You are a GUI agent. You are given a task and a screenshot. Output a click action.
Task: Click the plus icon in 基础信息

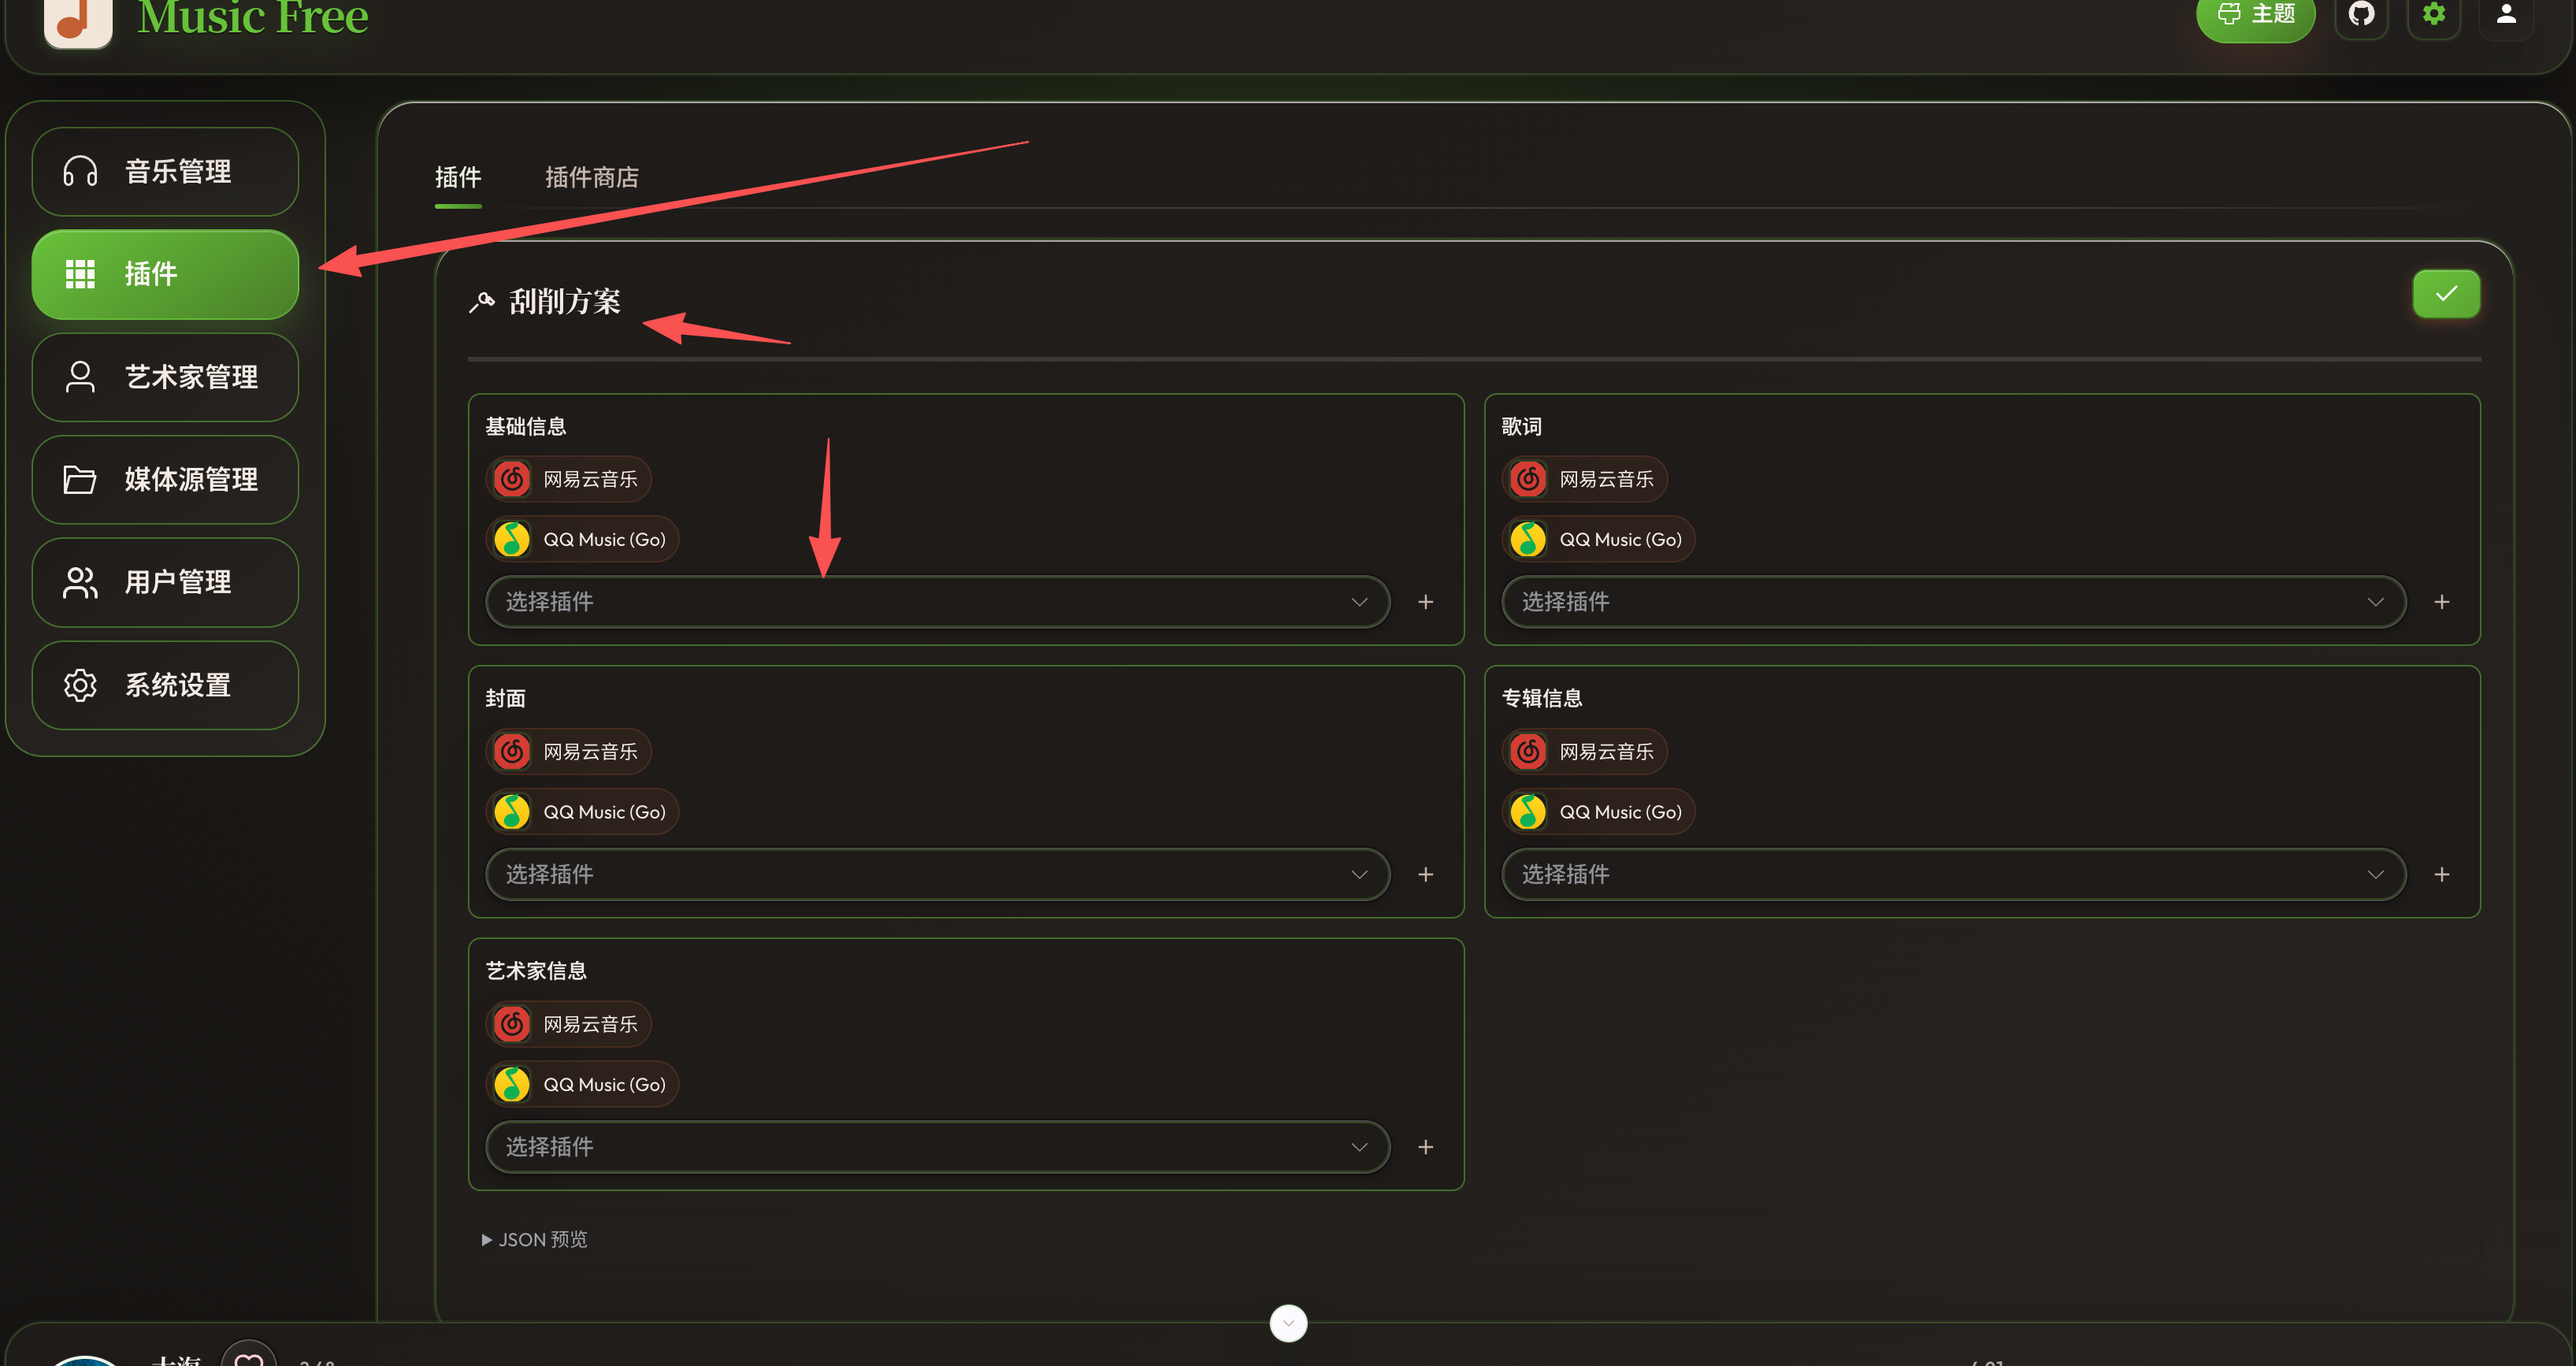tap(1426, 602)
